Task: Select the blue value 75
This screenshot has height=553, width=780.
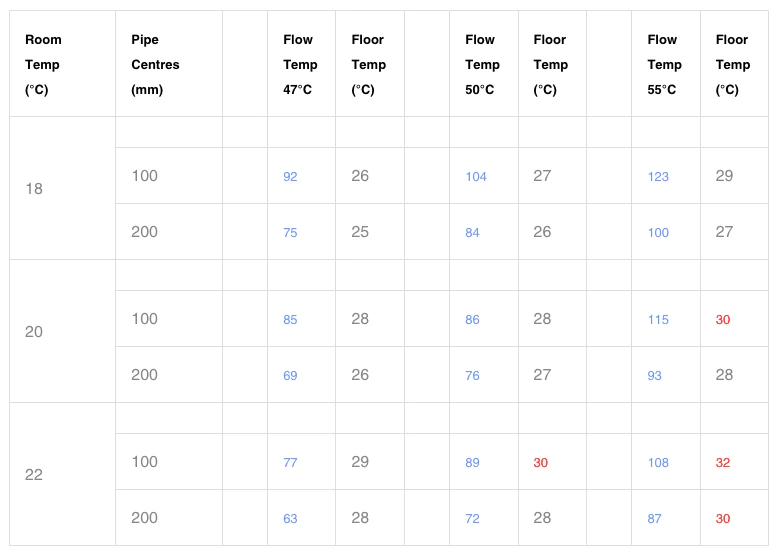Action: (290, 233)
